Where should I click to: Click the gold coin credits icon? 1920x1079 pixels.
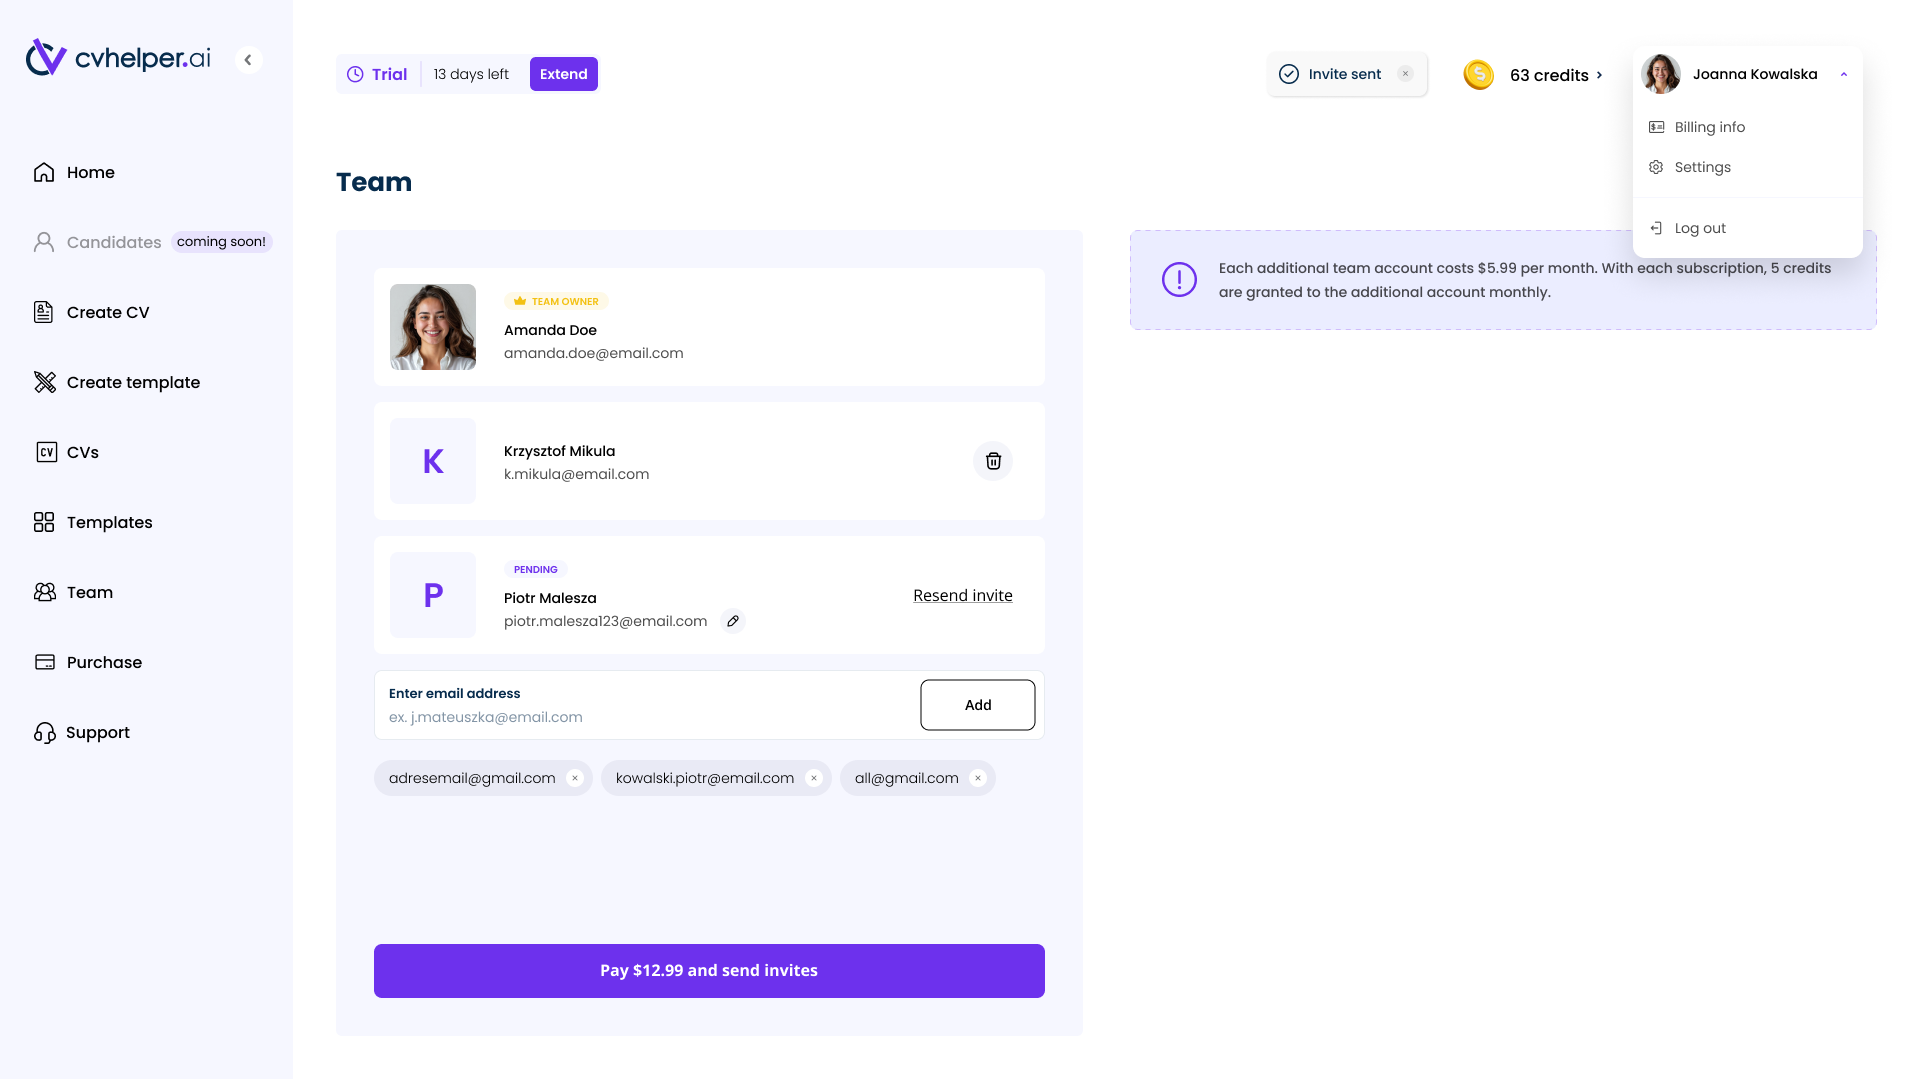[1478, 75]
